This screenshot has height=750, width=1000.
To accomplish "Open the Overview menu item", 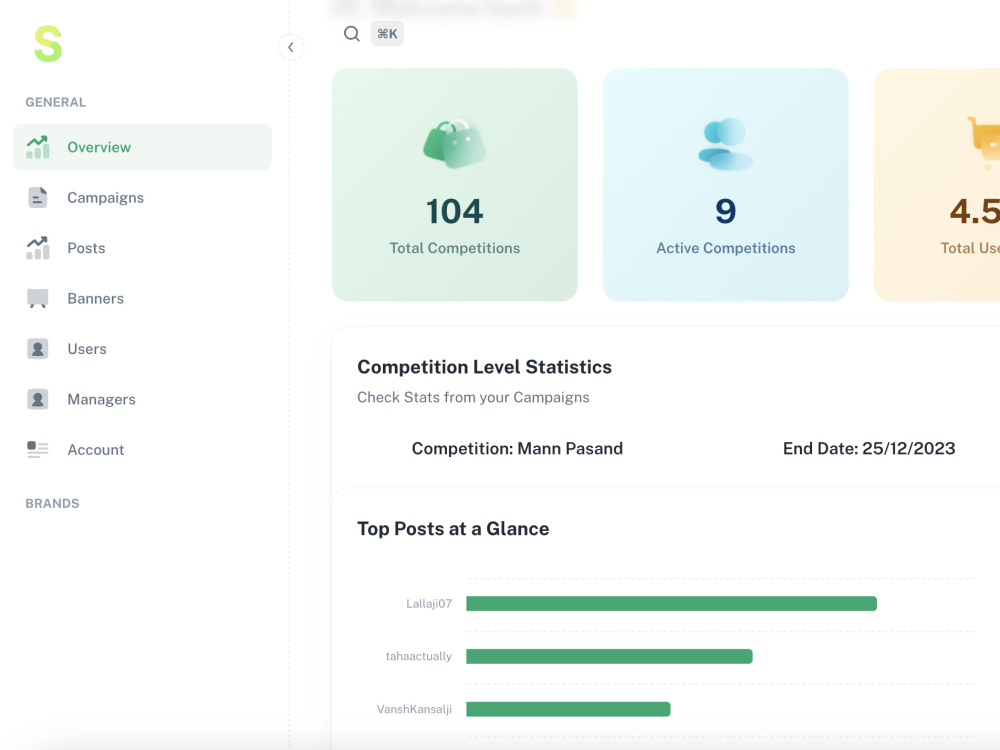I will [142, 147].
